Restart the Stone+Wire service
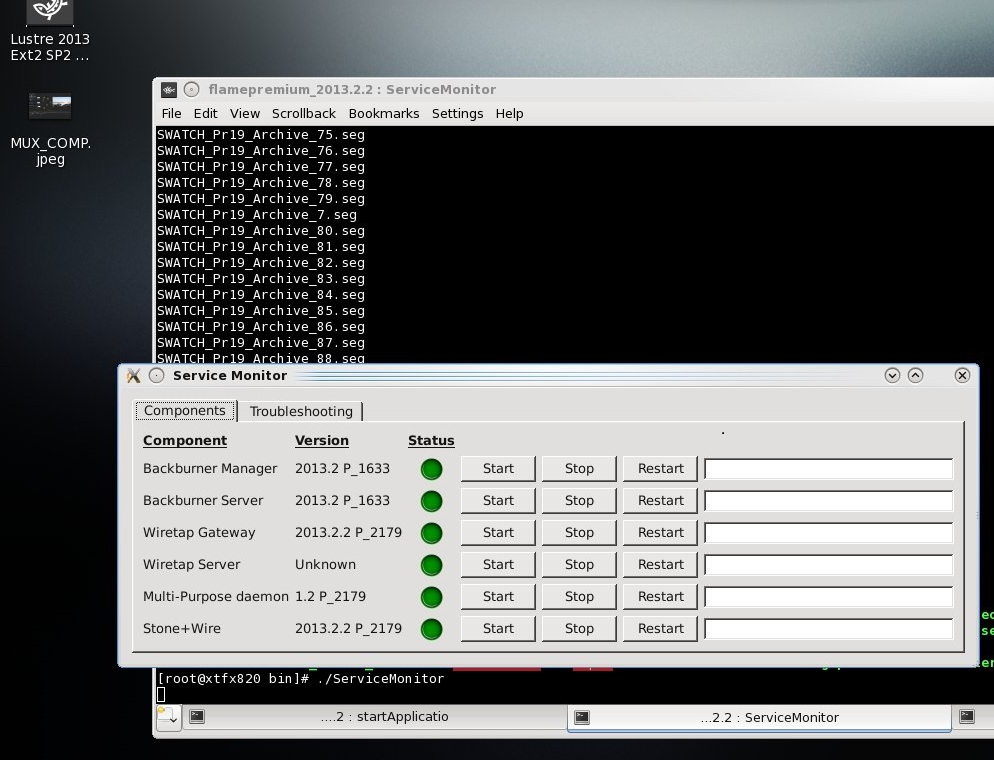The width and height of the screenshot is (994, 760). click(660, 629)
